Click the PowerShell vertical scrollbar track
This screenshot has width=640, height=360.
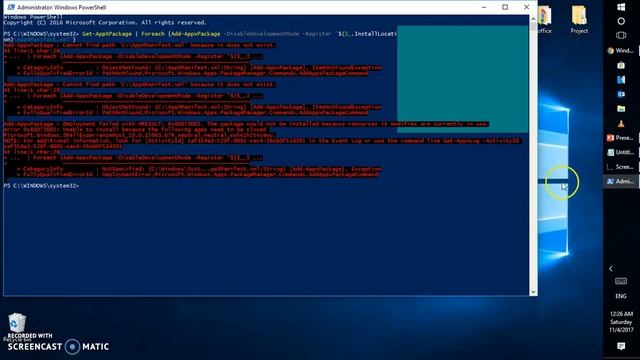click(x=533, y=159)
